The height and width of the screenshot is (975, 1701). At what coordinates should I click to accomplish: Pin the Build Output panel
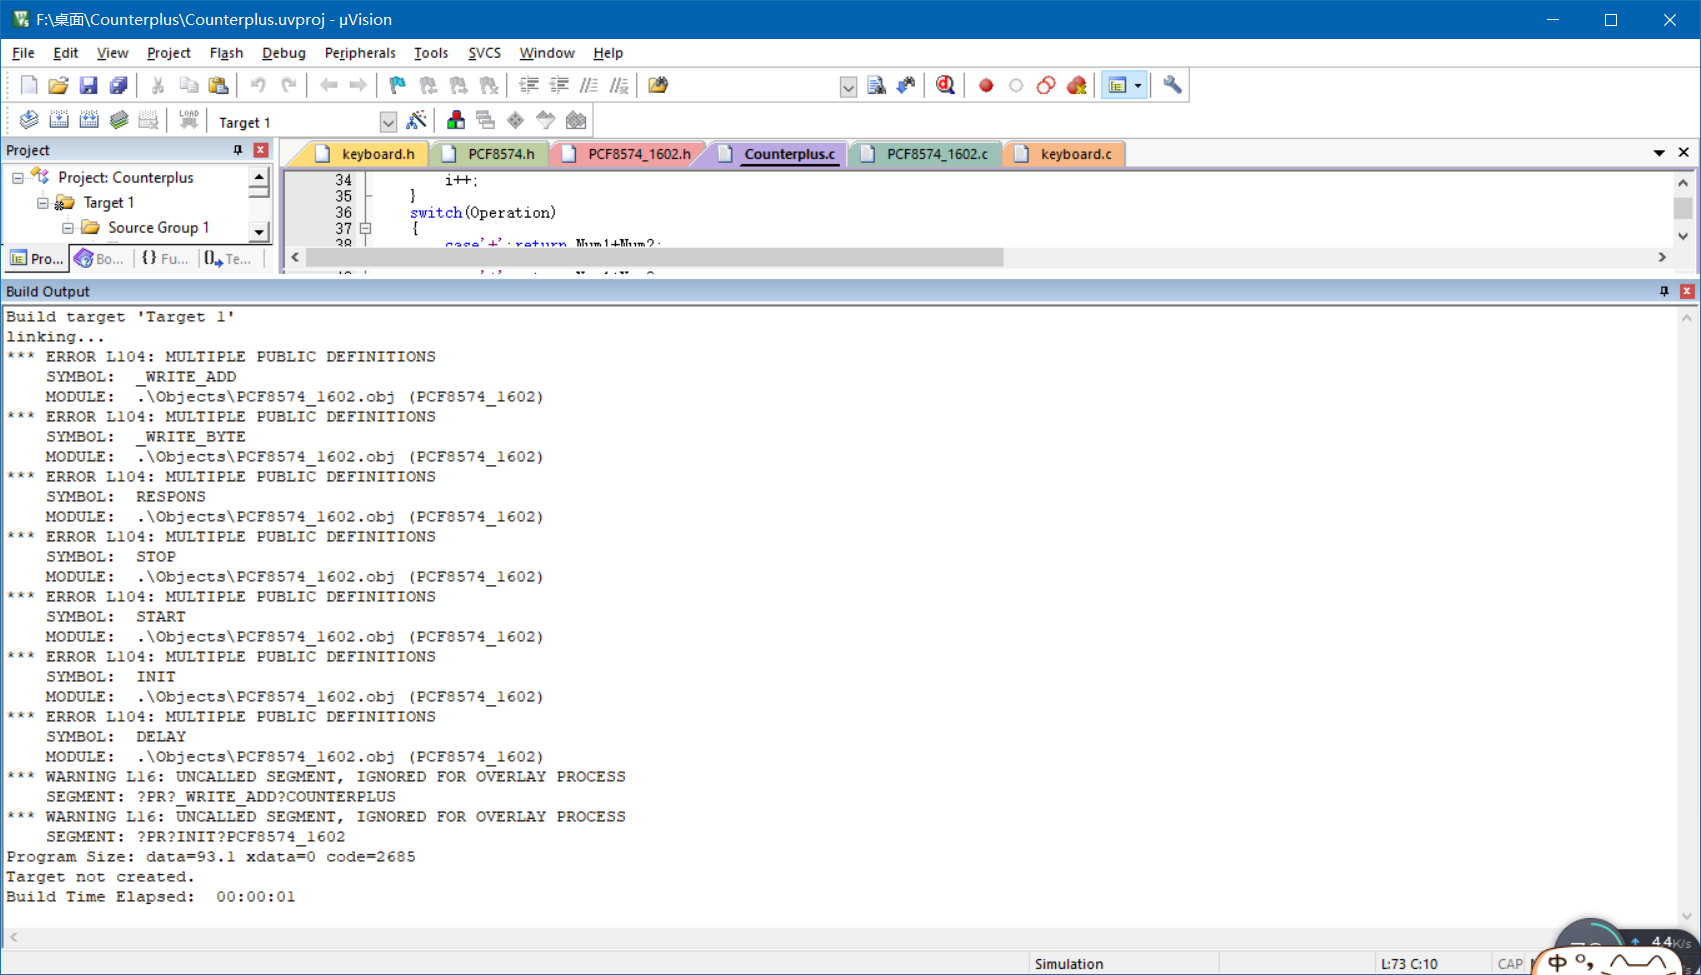1664,291
